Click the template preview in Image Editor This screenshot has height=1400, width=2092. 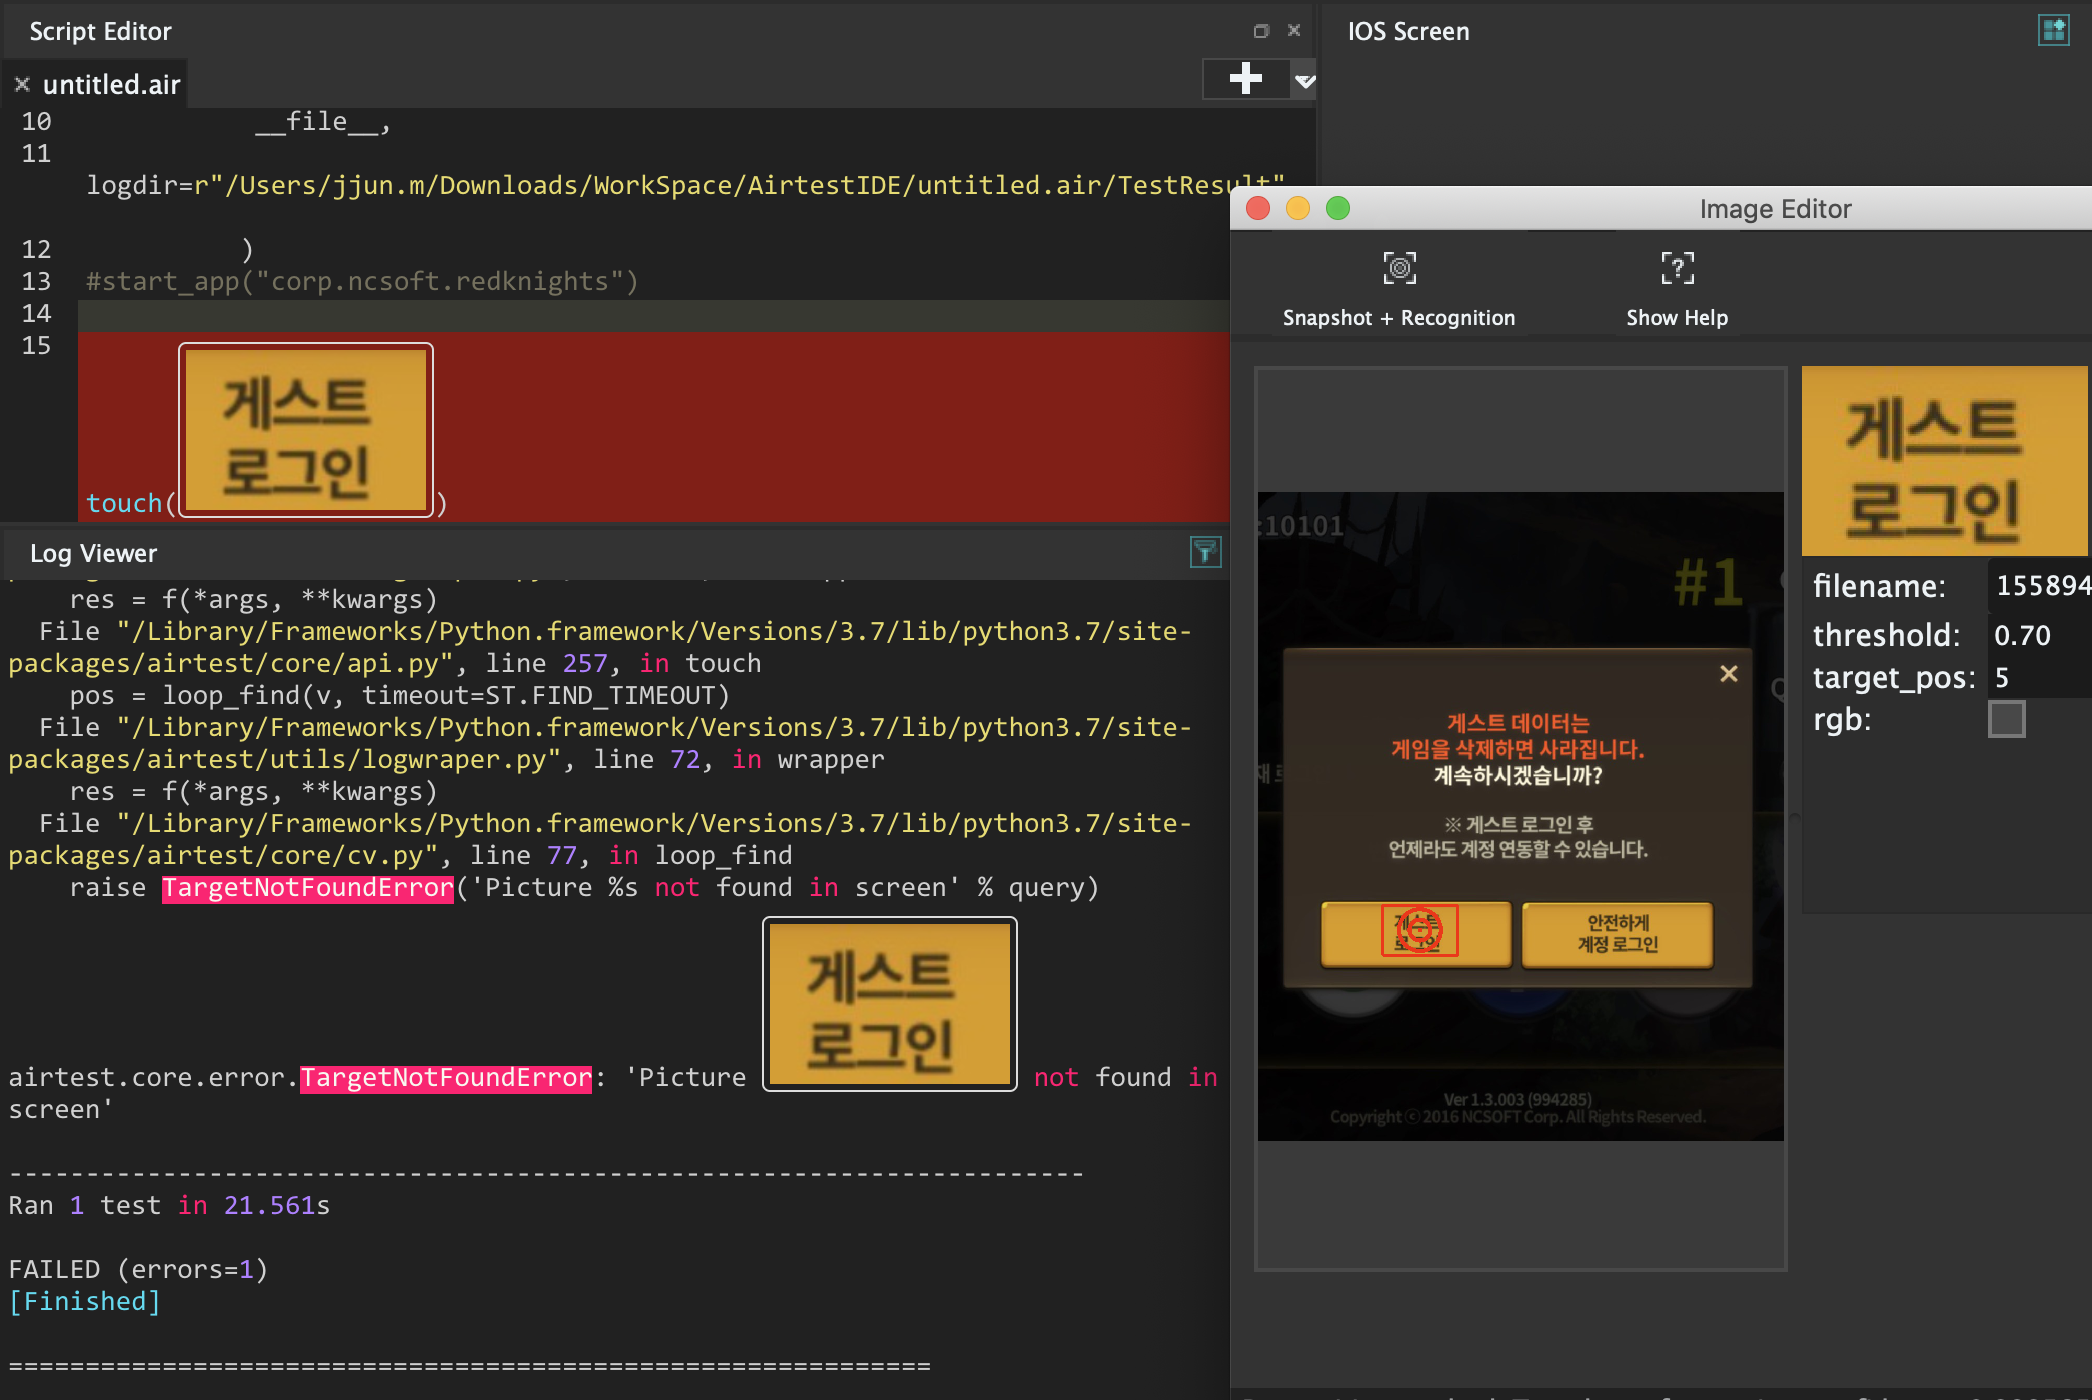point(1943,461)
